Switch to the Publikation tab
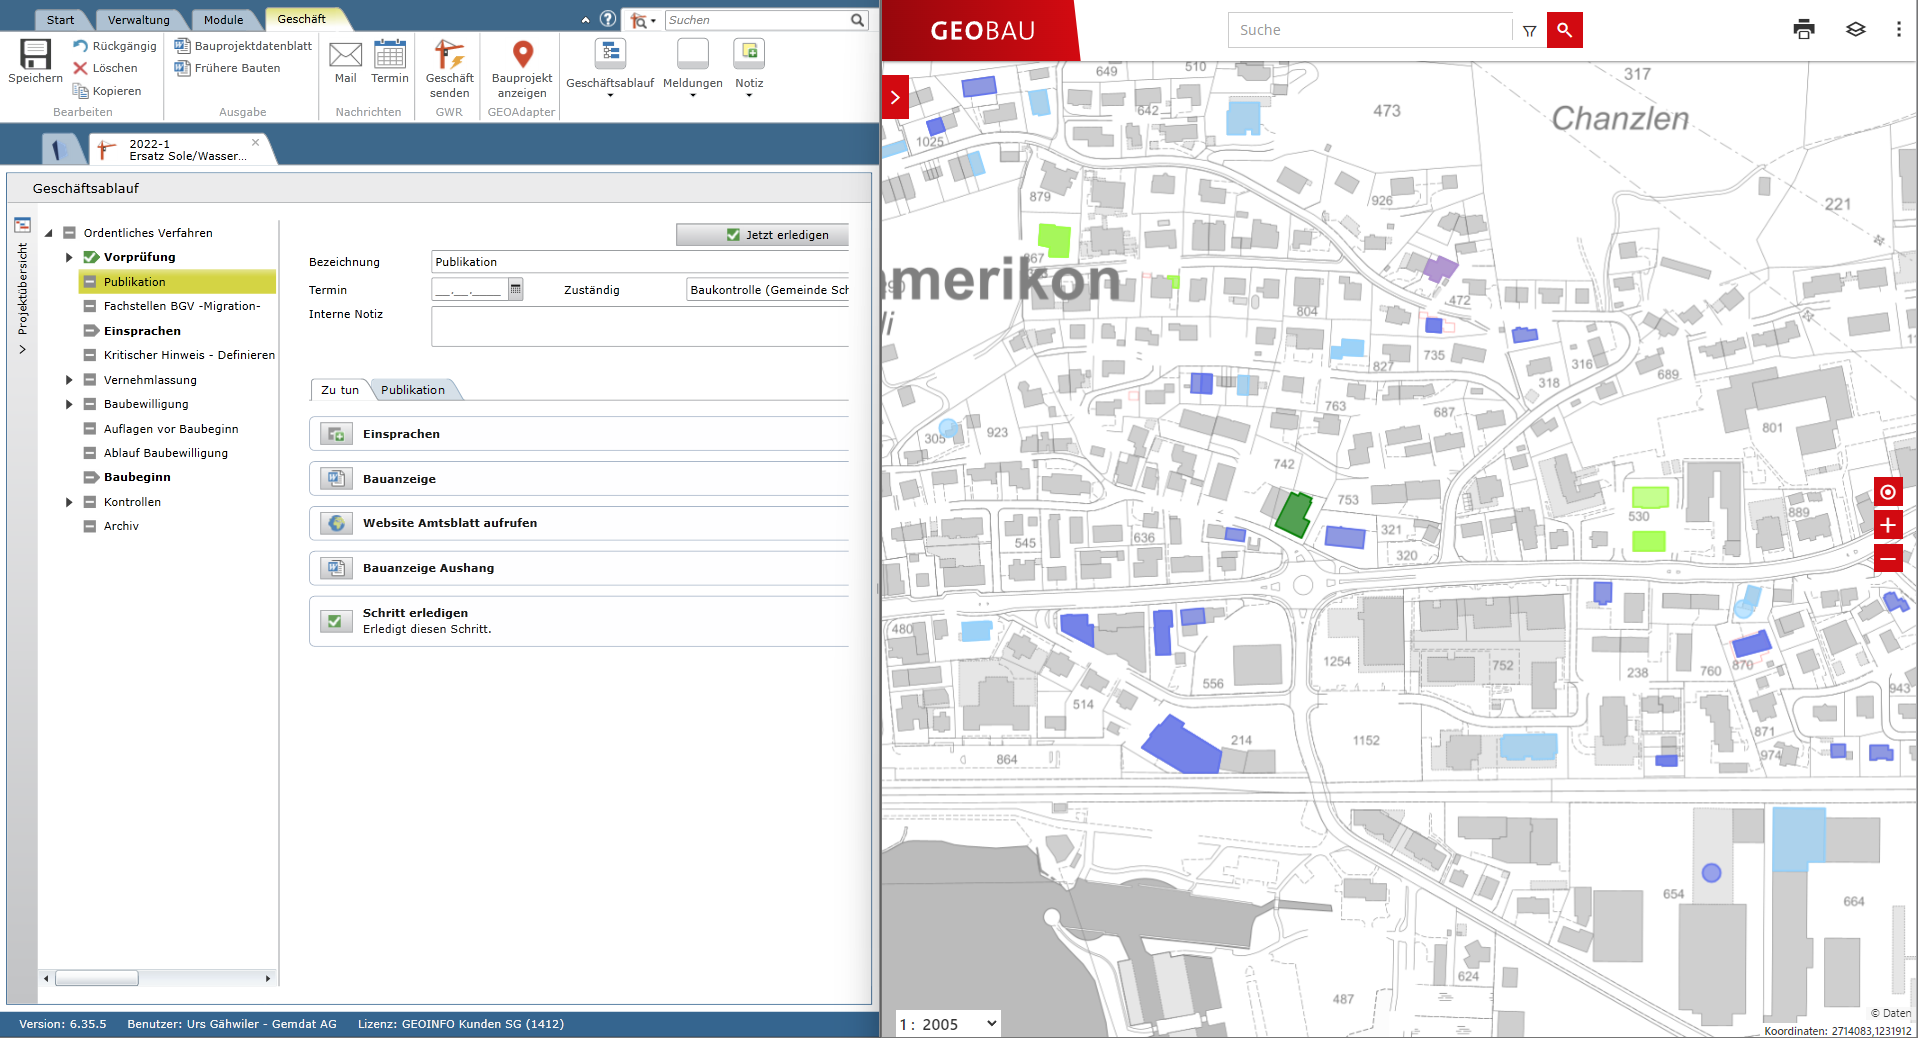Viewport: 1918px width, 1038px height. [413, 390]
